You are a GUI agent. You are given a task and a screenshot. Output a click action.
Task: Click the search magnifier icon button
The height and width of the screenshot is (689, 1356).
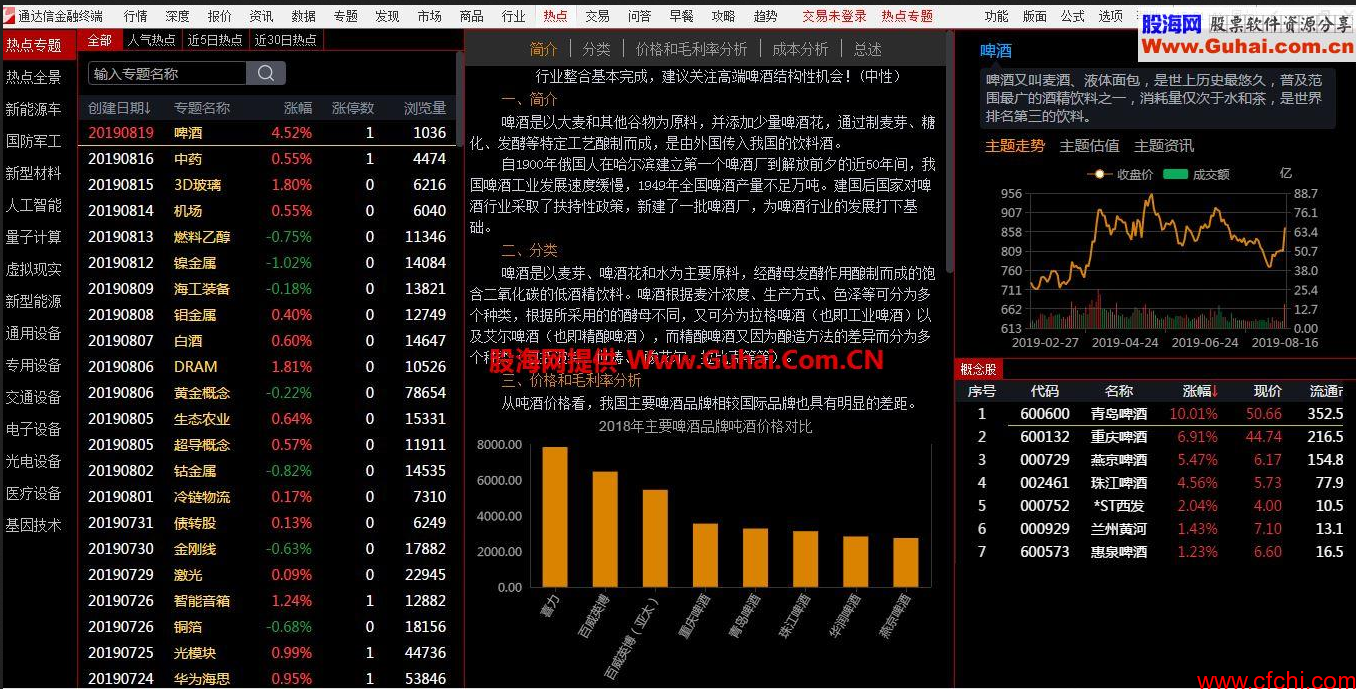[x=266, y=73]
